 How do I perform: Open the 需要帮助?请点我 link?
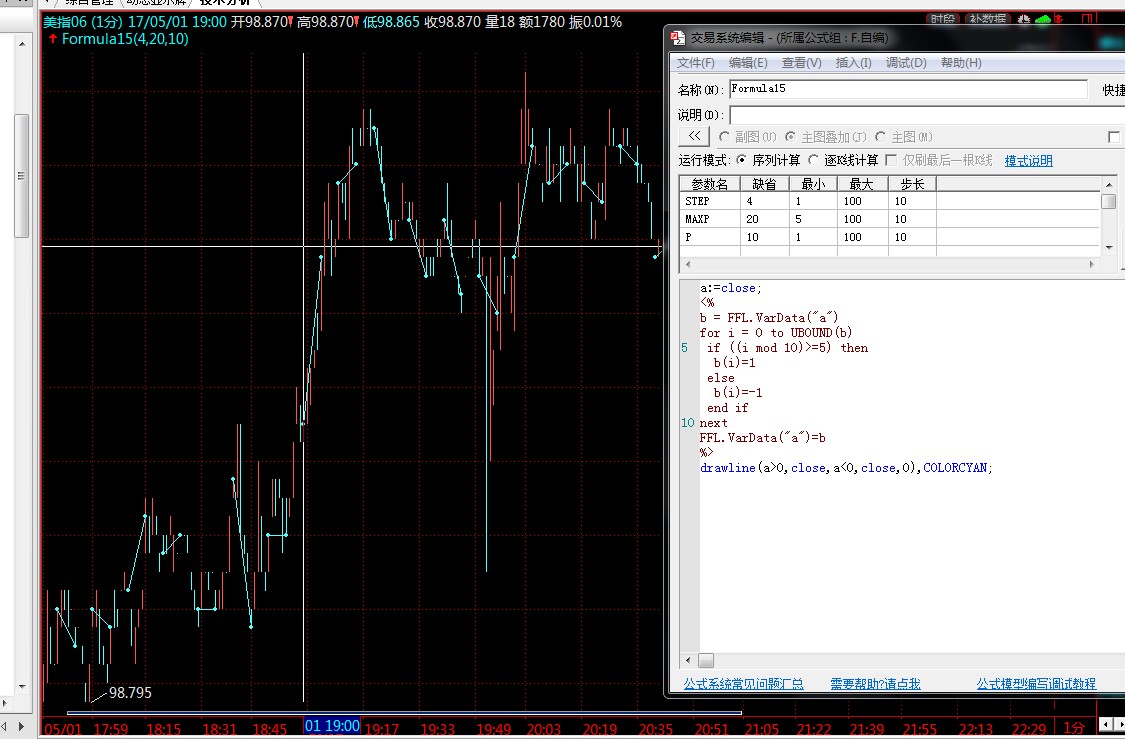click(x=875, y=684)
